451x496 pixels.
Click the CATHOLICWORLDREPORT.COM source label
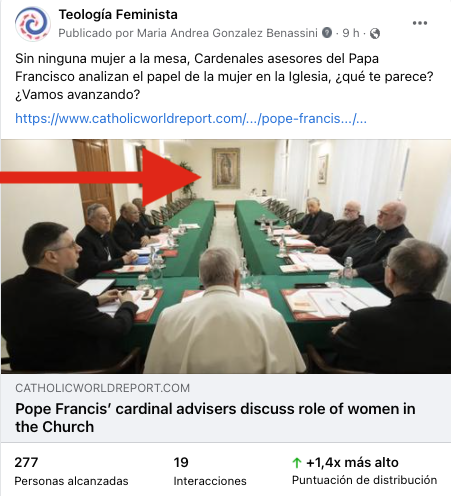(102, 388)
